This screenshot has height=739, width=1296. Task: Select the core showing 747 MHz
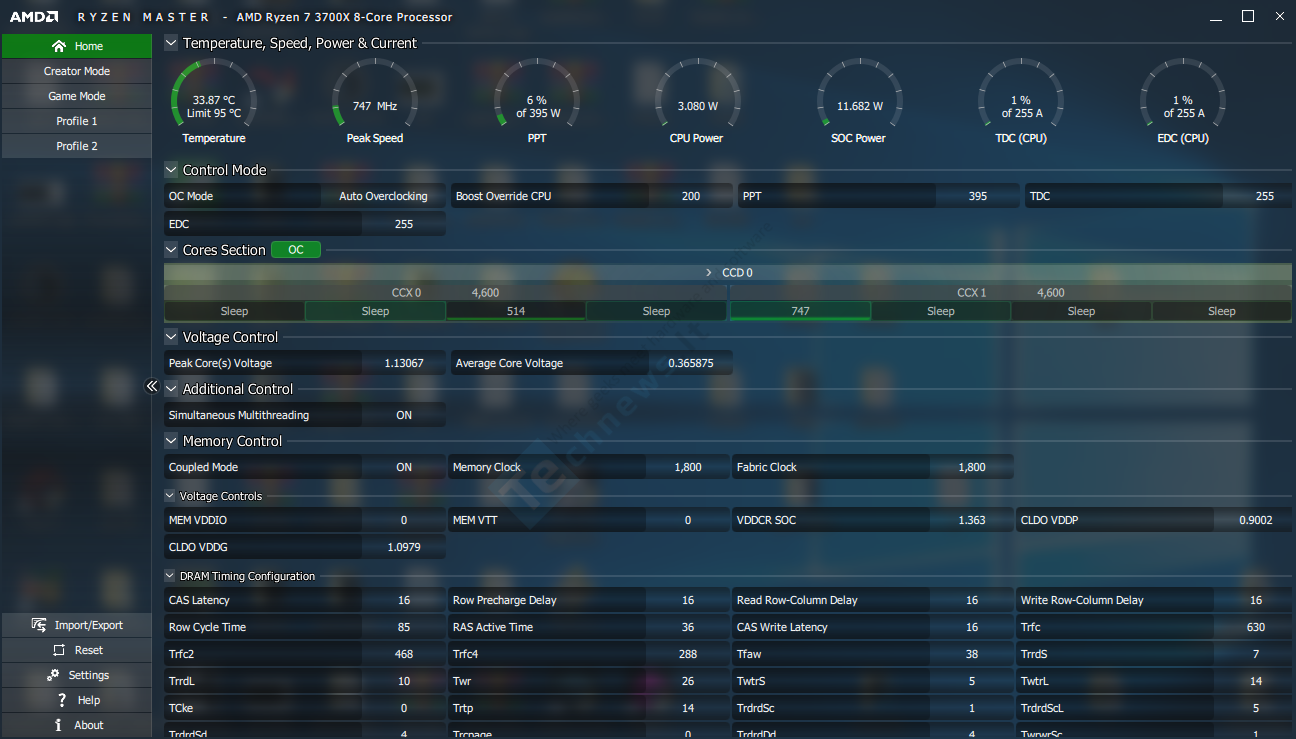point(800,311)
